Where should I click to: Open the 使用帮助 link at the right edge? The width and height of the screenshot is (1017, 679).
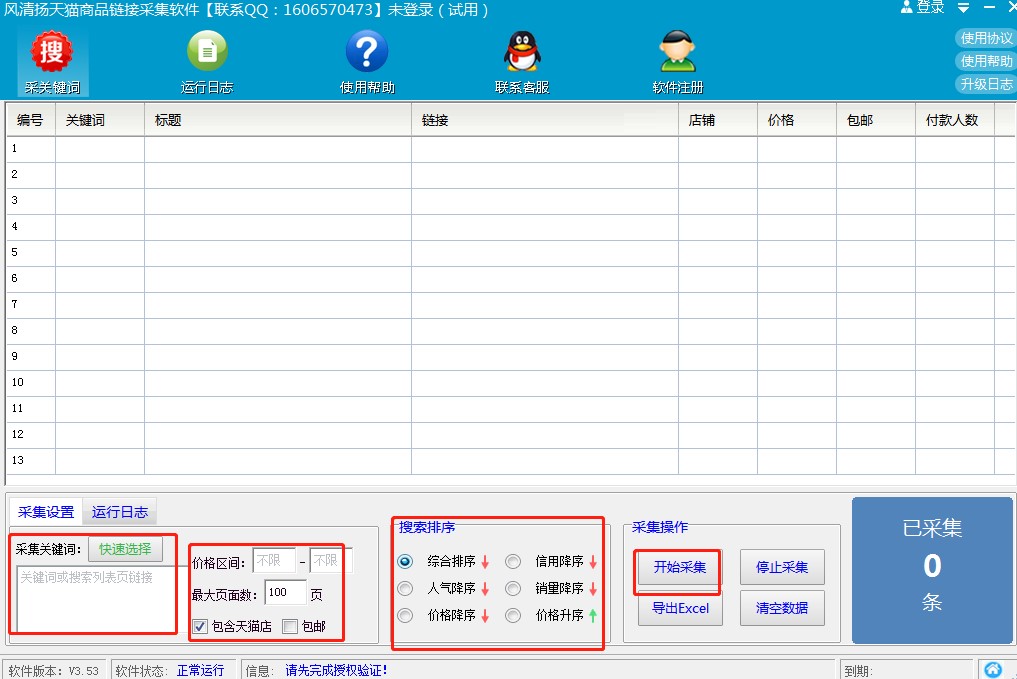click(x=986, y=61)
